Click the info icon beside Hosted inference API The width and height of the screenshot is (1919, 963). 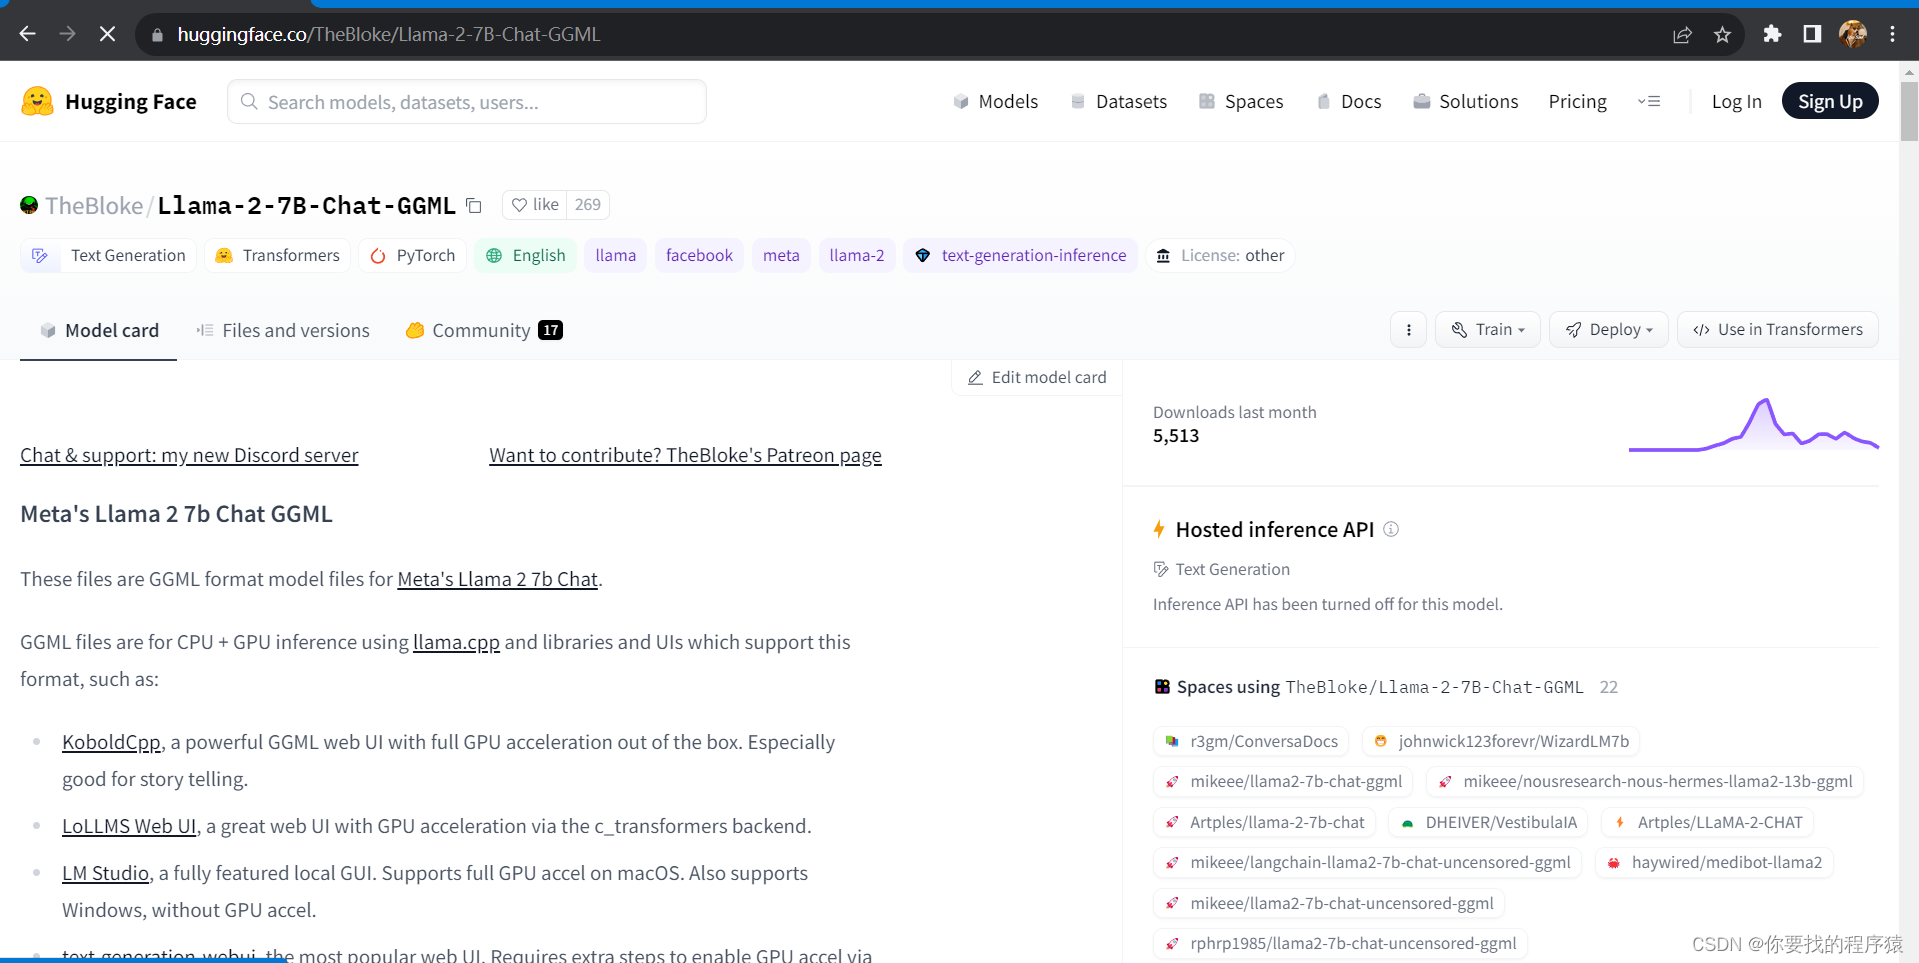tap(1391, 529)
